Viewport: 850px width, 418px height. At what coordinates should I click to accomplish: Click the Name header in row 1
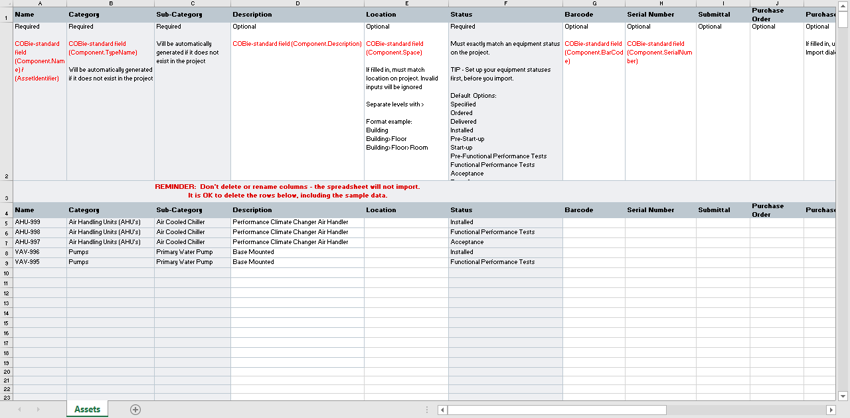[40, 15]
